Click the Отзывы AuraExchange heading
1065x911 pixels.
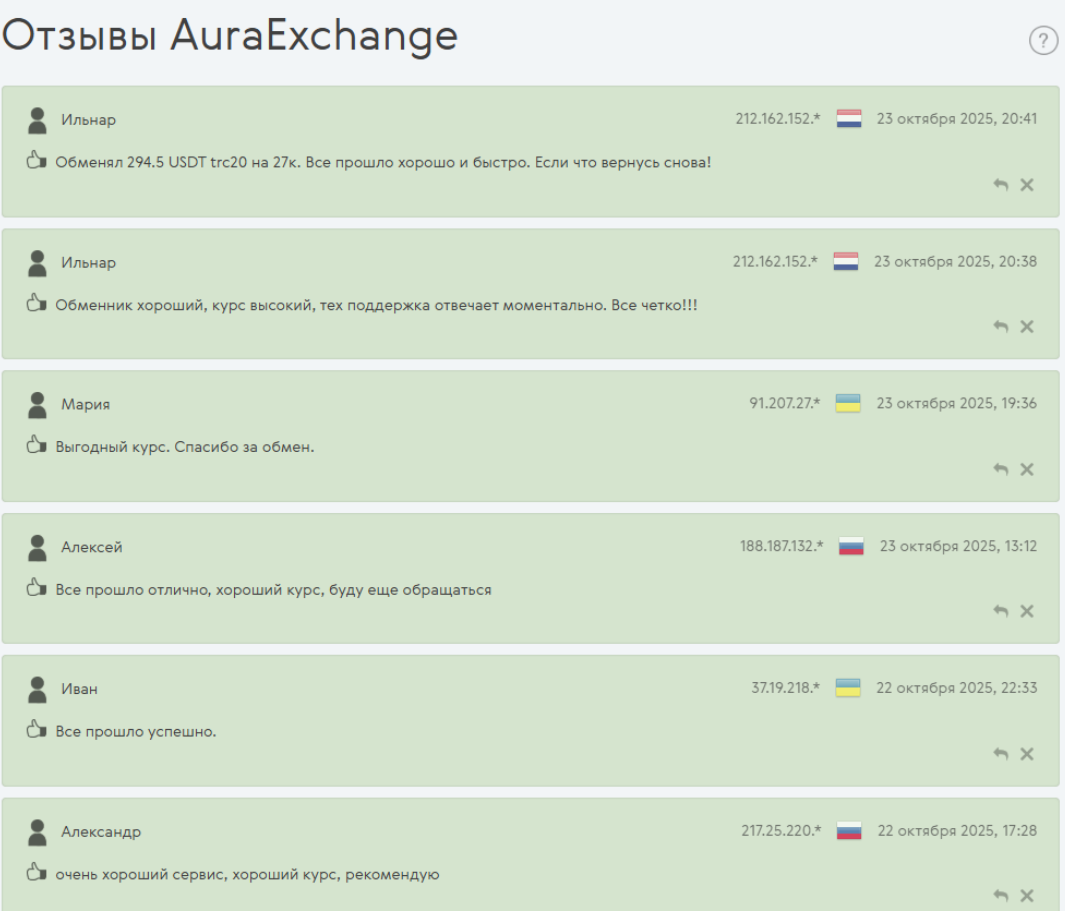click(230, 36)
